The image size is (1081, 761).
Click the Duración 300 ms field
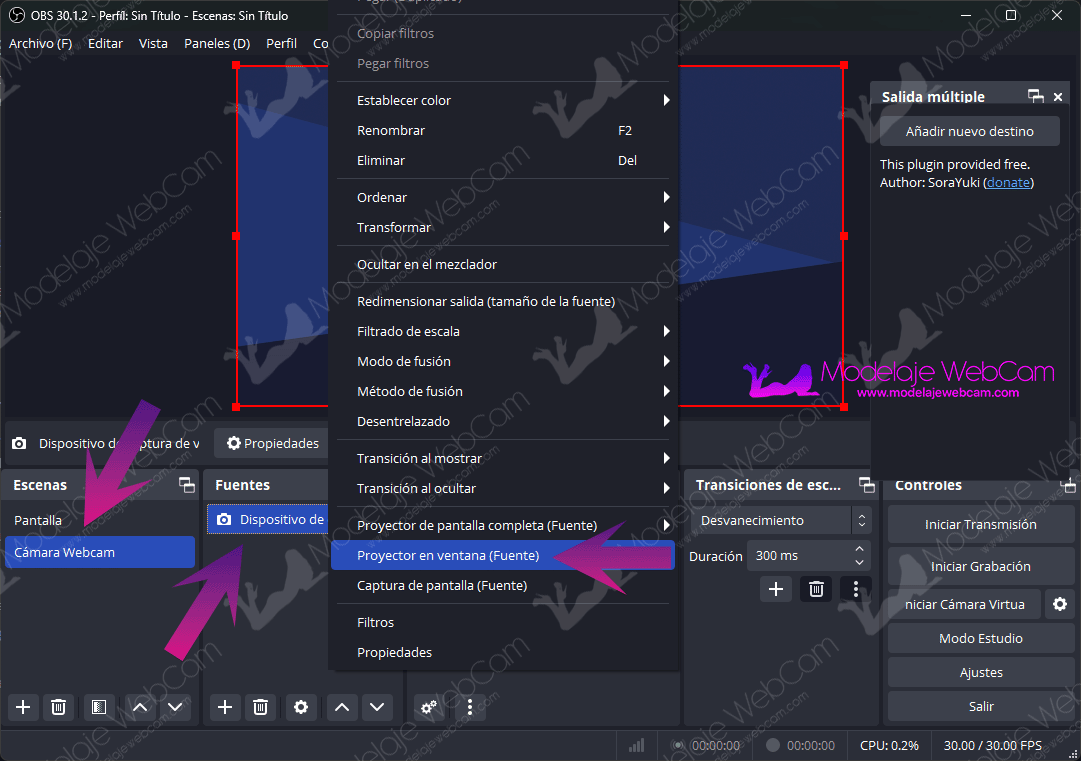[x=800, y=556]
